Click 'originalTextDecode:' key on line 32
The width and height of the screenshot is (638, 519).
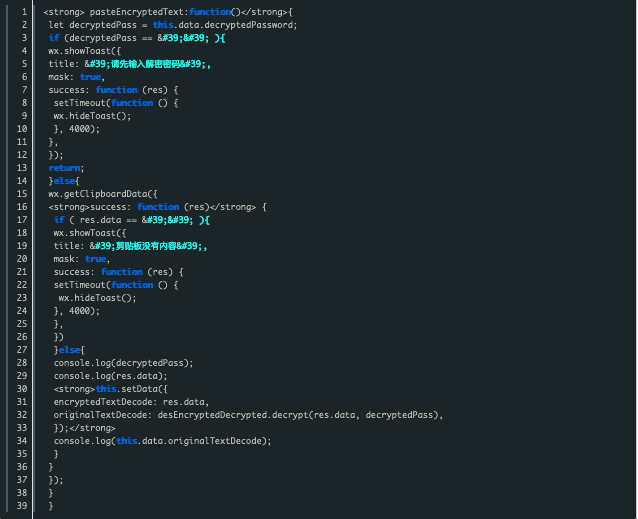point(103,415)
